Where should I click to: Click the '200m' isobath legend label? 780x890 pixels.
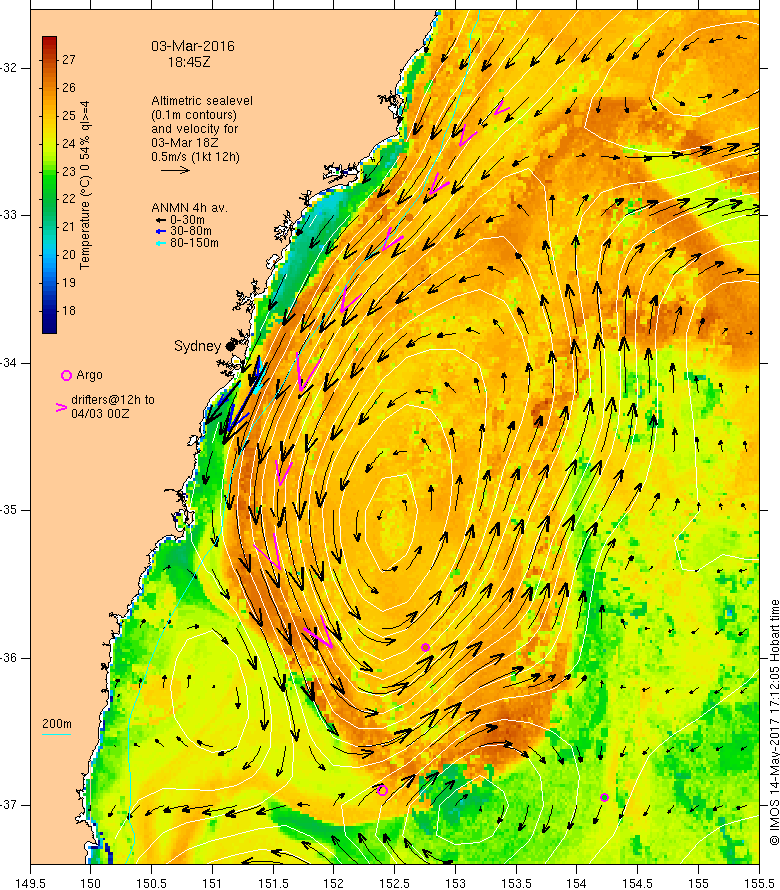point(57,724)
